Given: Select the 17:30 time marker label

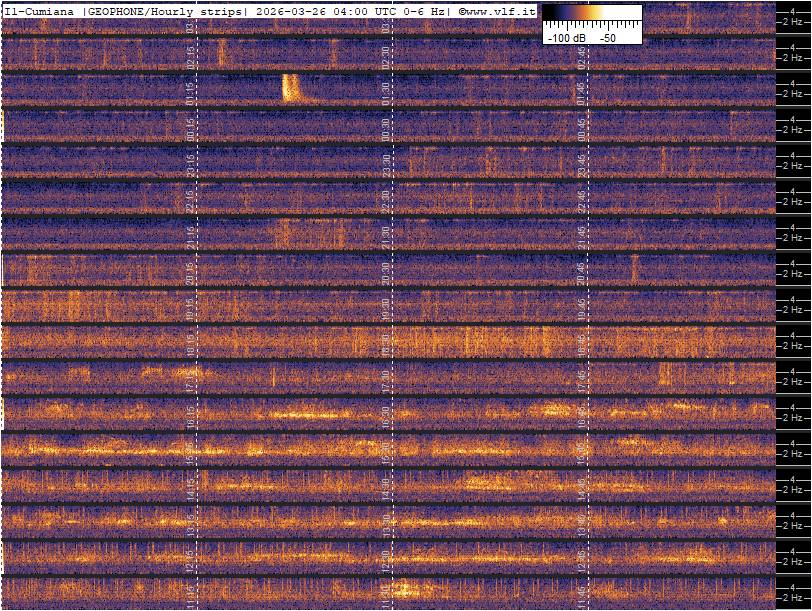Looking at the screenshot, I should (x=386, y=379).
